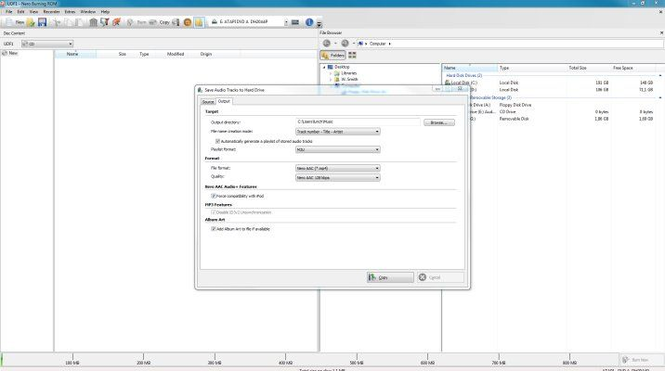
Task: Click the orange round disc toolbar icon
Action: (187, 22)
